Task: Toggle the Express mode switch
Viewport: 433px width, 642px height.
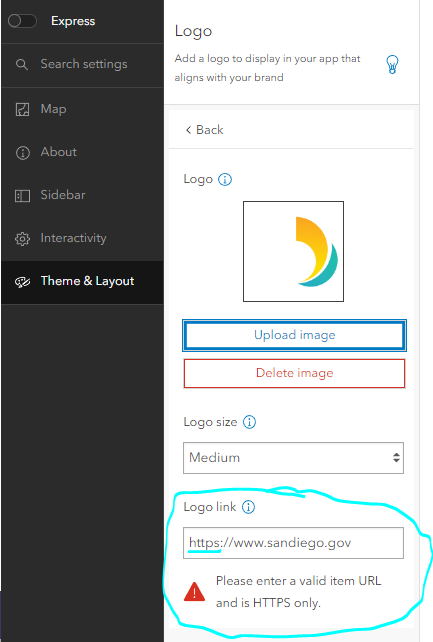Action: pyautogui.click(x=22, y=21)
